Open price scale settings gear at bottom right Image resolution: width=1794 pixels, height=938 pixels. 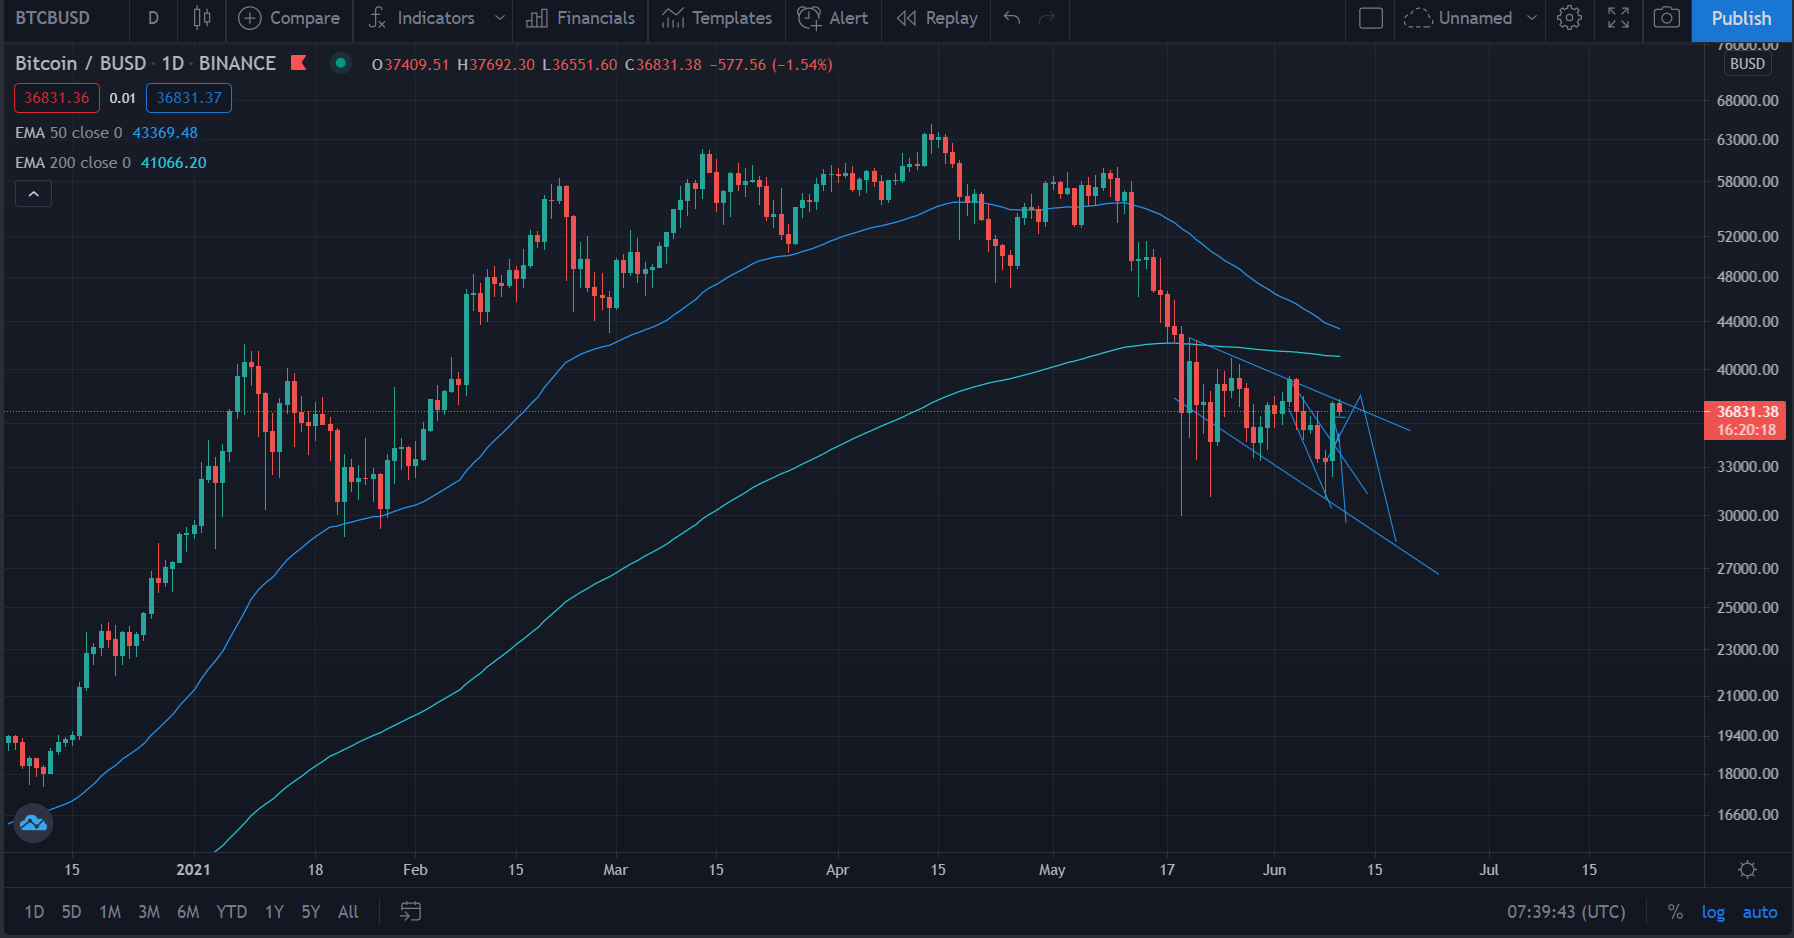(x=1747, y=869)
